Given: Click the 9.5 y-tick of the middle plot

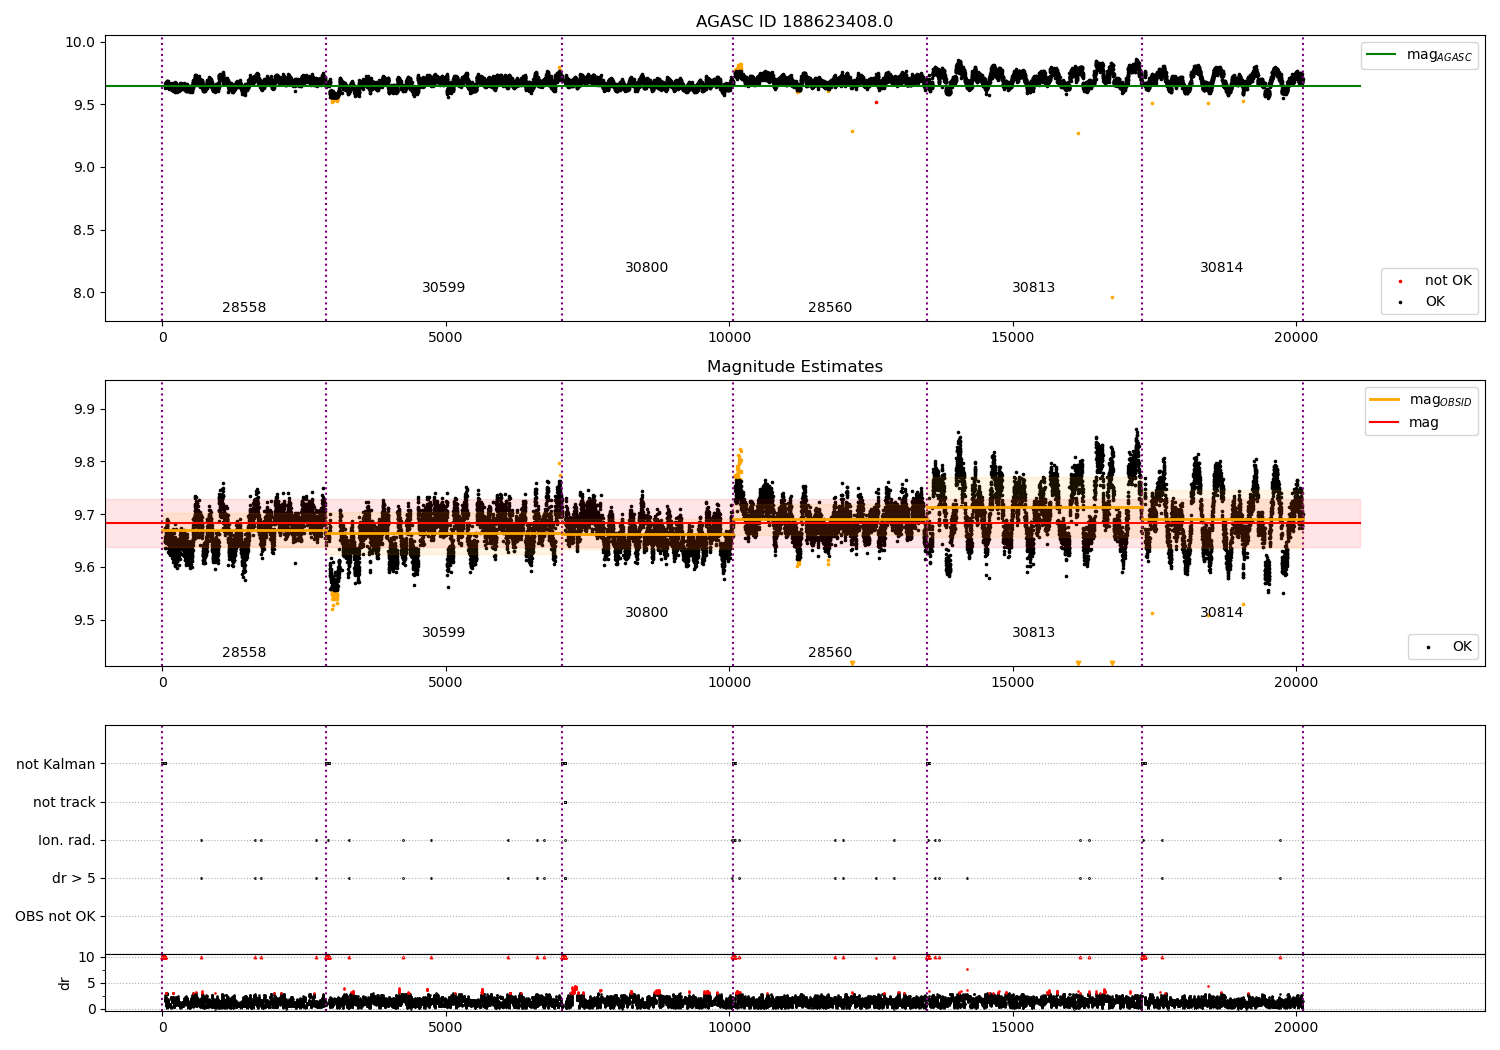Looking at the screenshot, I should 85,620.
